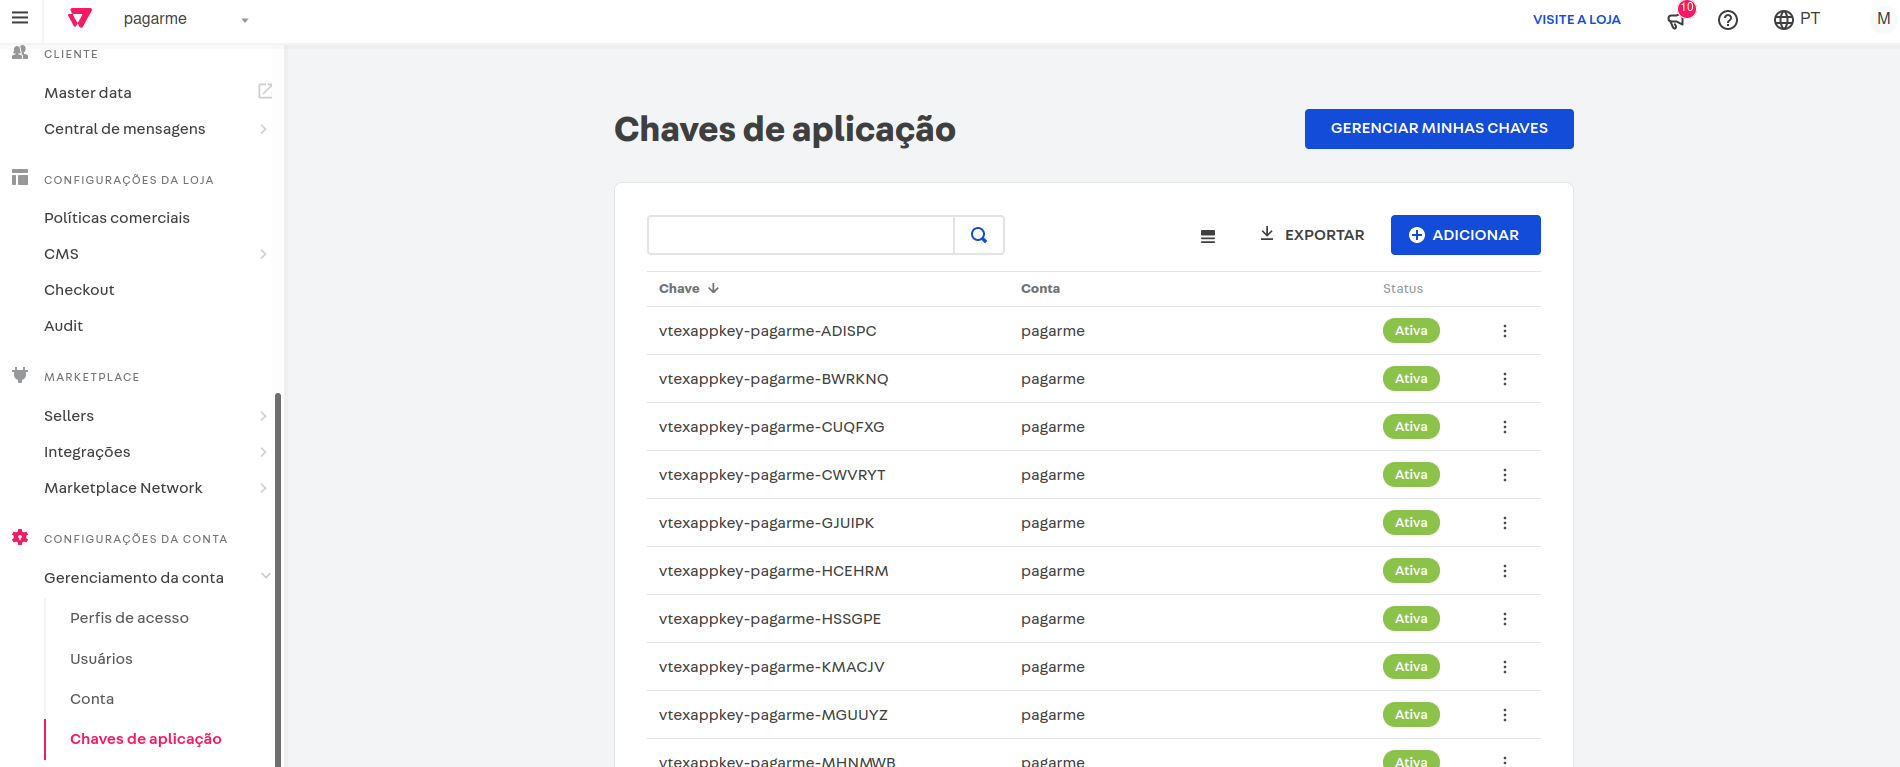Image resolution: width=1900 pixels, height=767 pixels.
Task: Sort by the Chave column arrow
Action: (713, 288)
